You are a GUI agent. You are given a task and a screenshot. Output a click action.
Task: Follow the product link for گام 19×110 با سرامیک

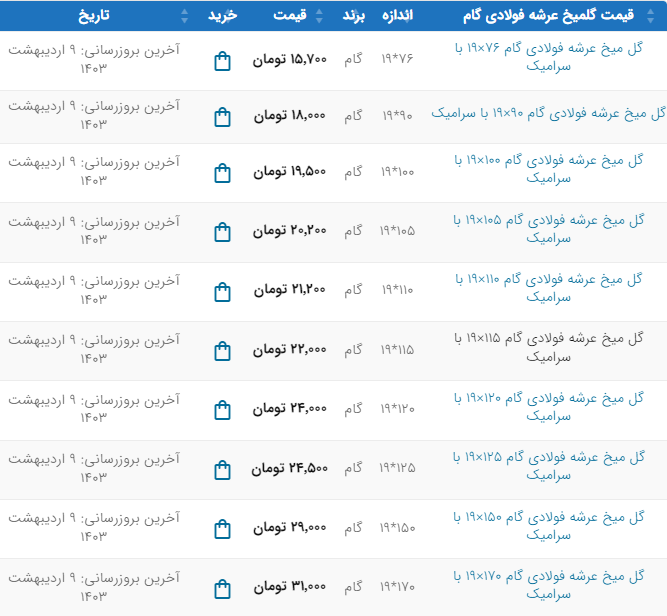coord(549,287)
